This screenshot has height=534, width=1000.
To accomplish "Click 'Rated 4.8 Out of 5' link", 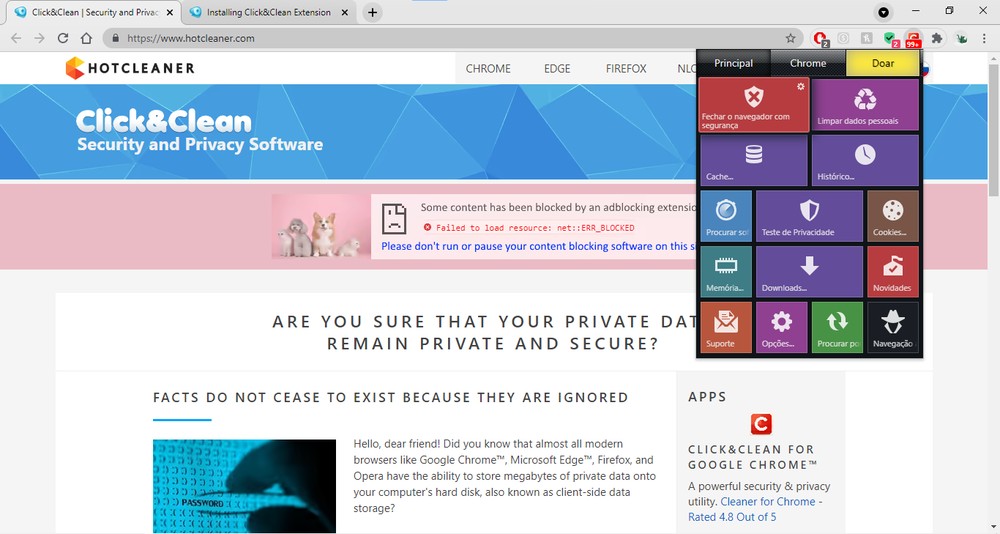I will (x=732, y=517).
